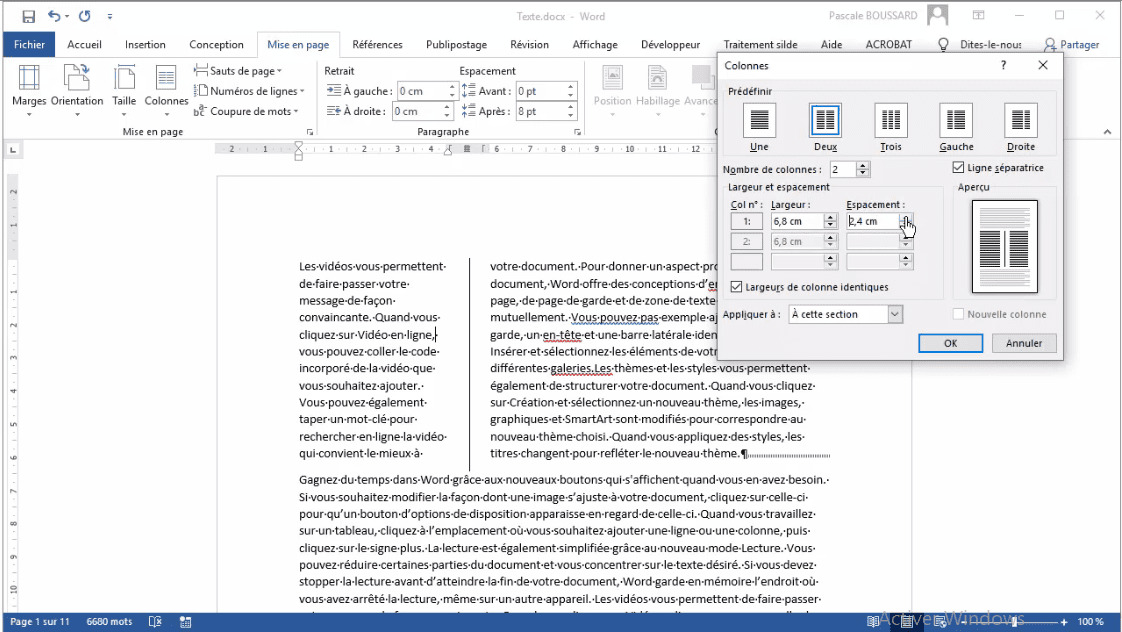Switch to the Révision tab
This screenshot has width=1122, height=632.
click(x=530, y=44)
